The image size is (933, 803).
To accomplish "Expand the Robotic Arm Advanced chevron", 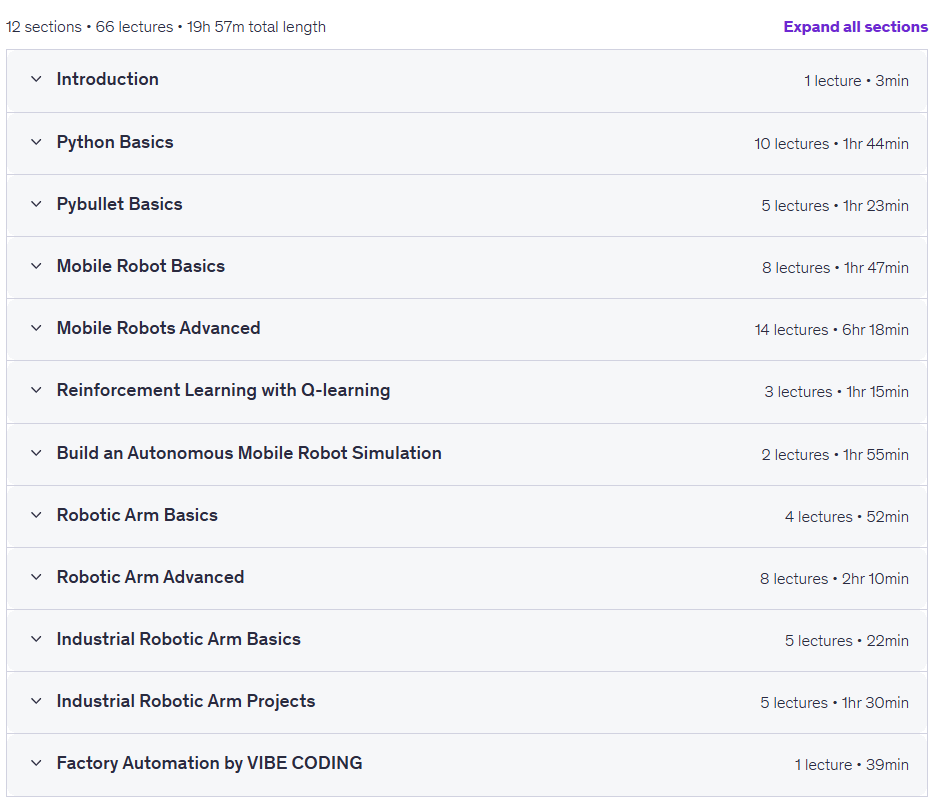I will [x=36, y=577].
